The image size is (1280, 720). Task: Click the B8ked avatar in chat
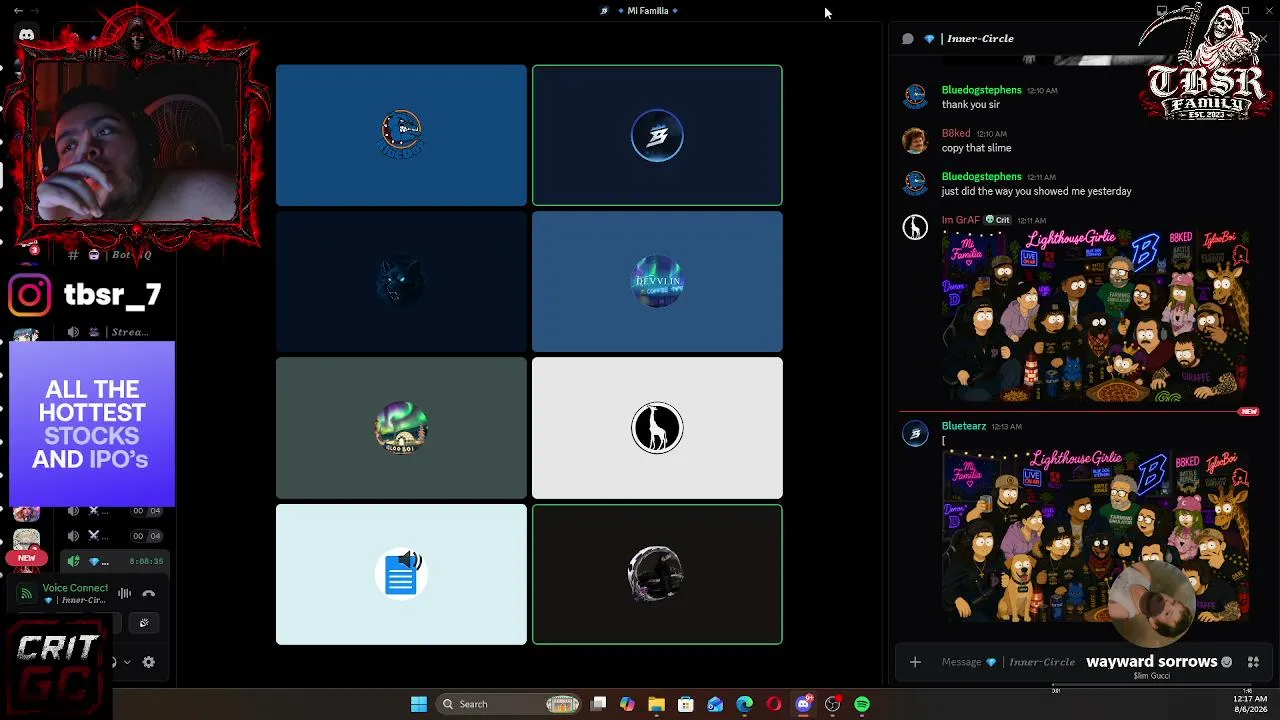(915, 140)
